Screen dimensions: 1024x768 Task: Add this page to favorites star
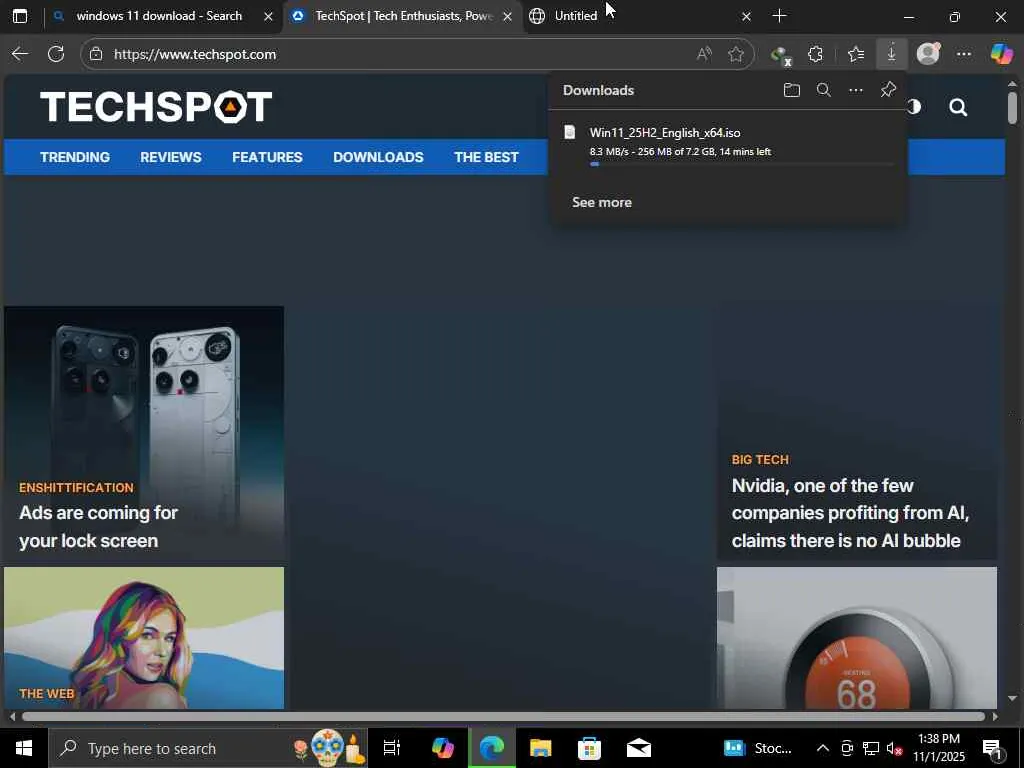736,54
